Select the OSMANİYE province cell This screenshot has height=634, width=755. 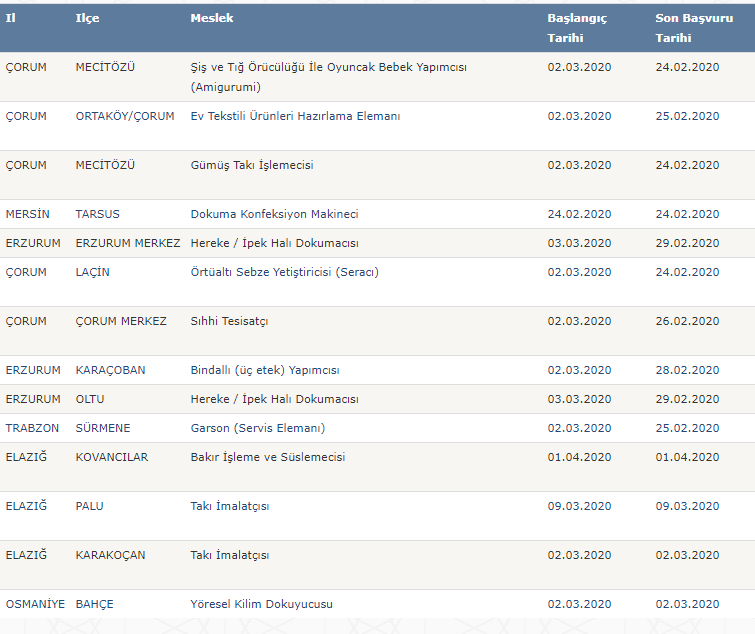(x=35, y=604)
